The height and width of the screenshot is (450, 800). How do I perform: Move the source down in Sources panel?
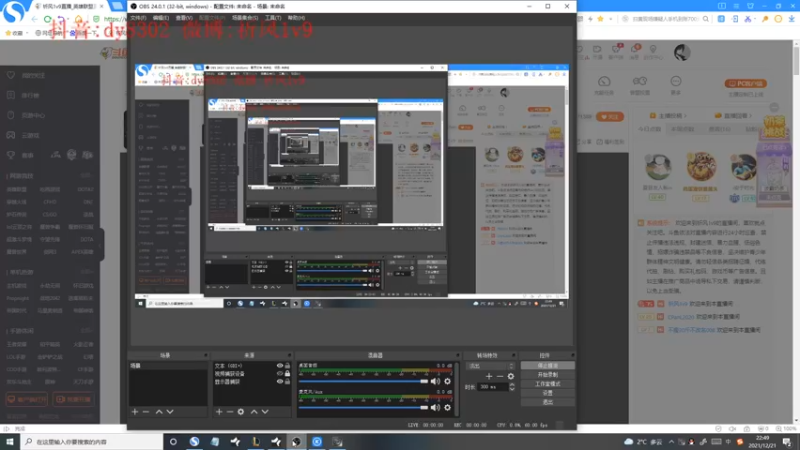point(265,412)
